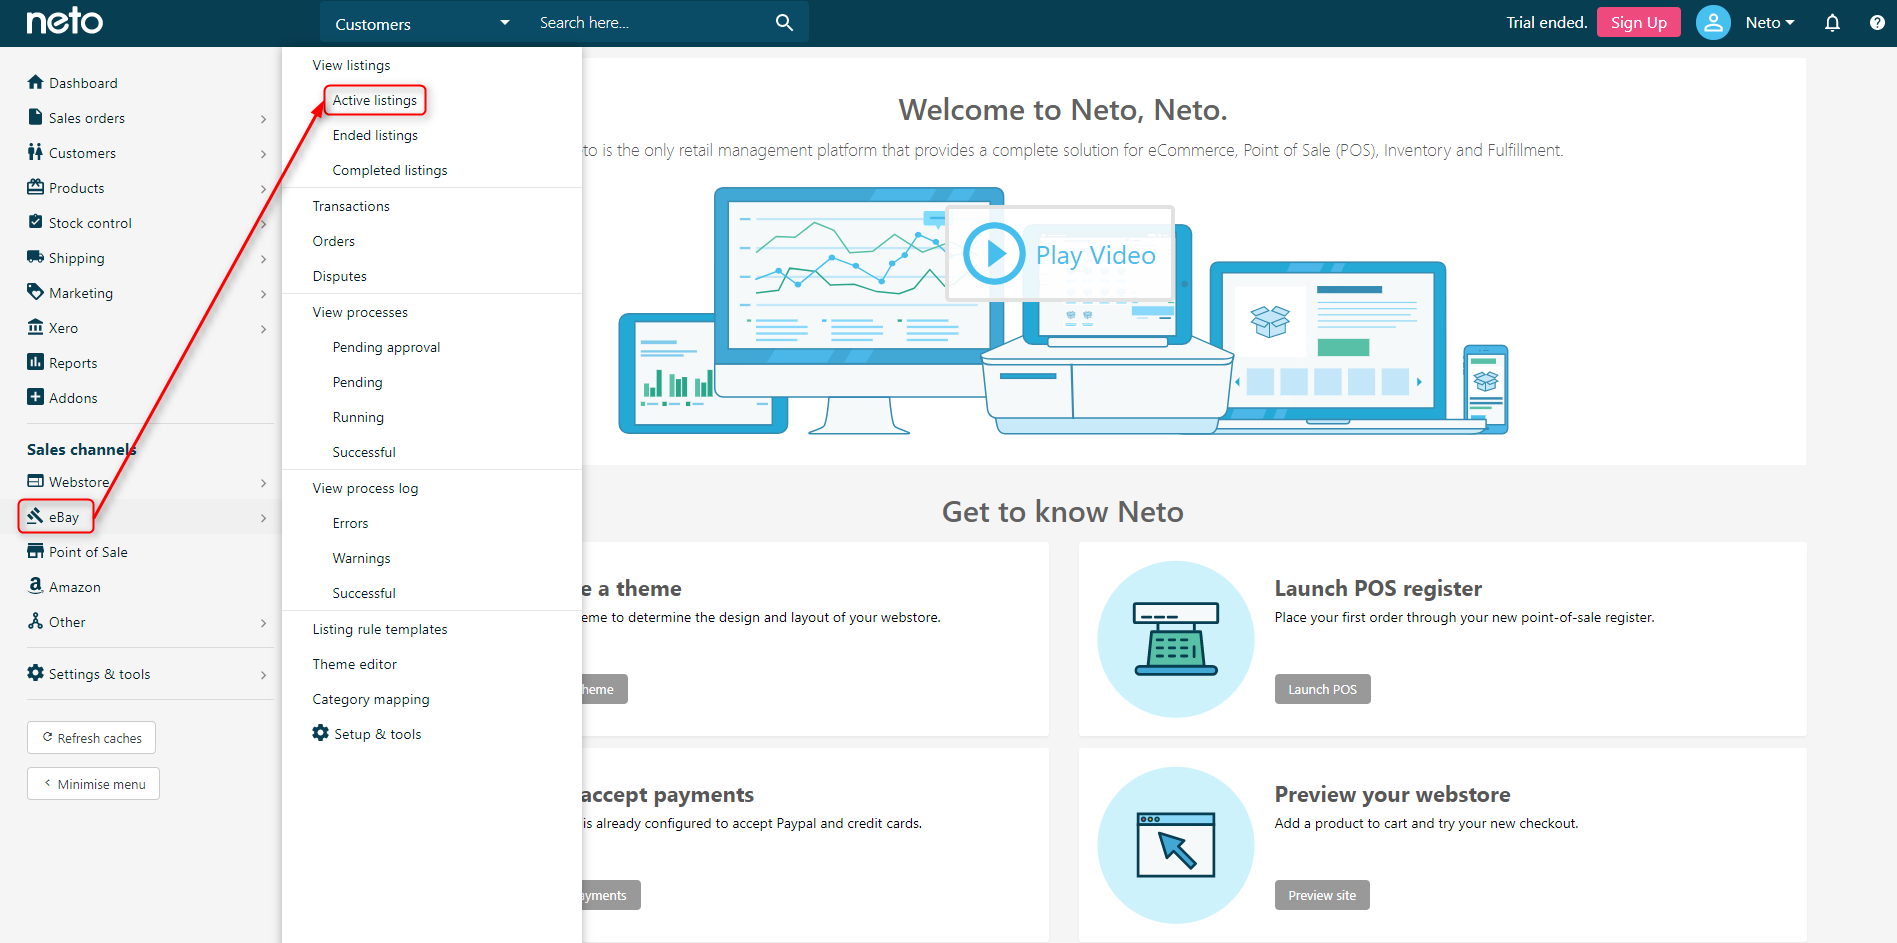Open Pending approval processes

386,347
